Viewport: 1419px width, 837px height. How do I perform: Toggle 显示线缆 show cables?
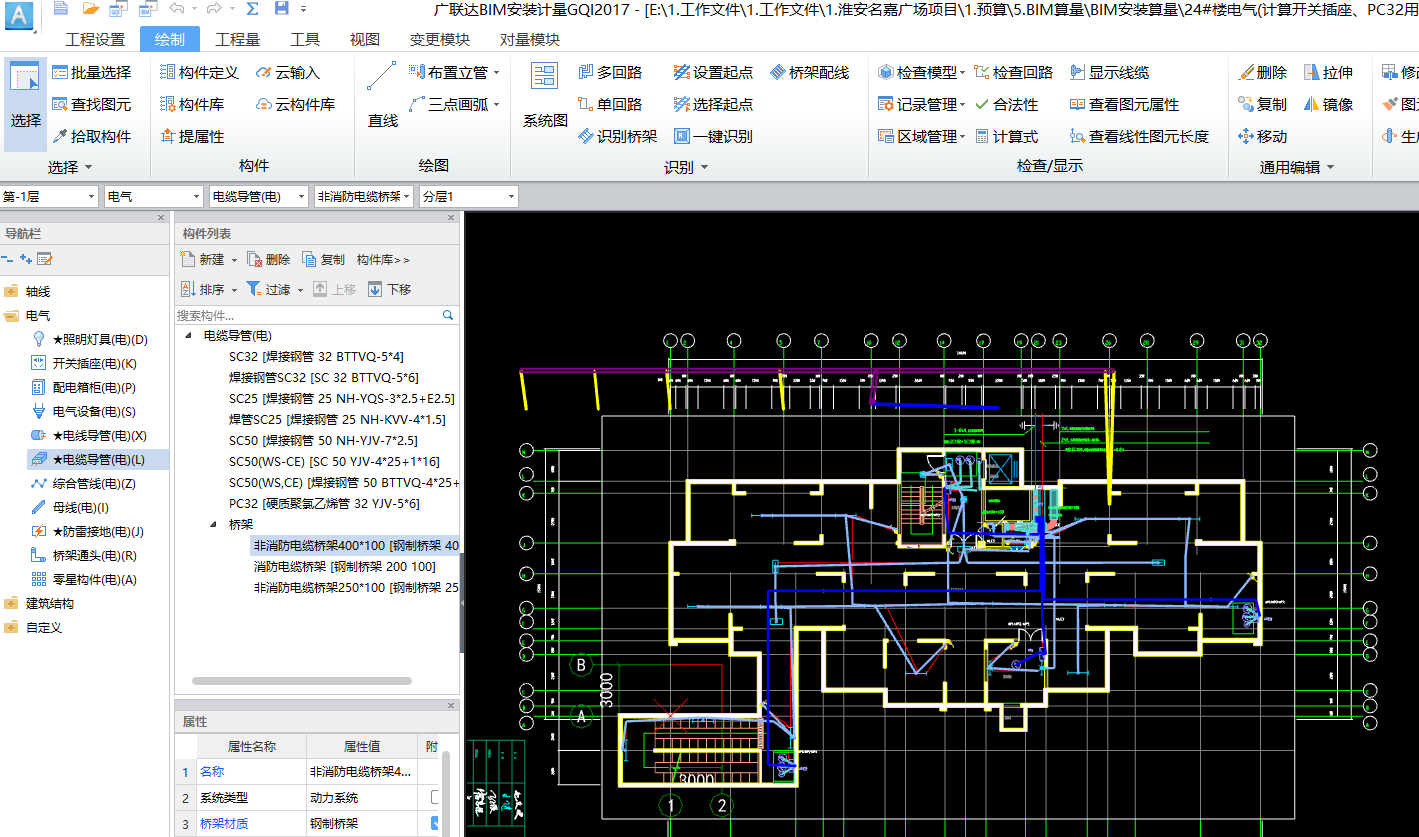click(x=1109, y=72)
